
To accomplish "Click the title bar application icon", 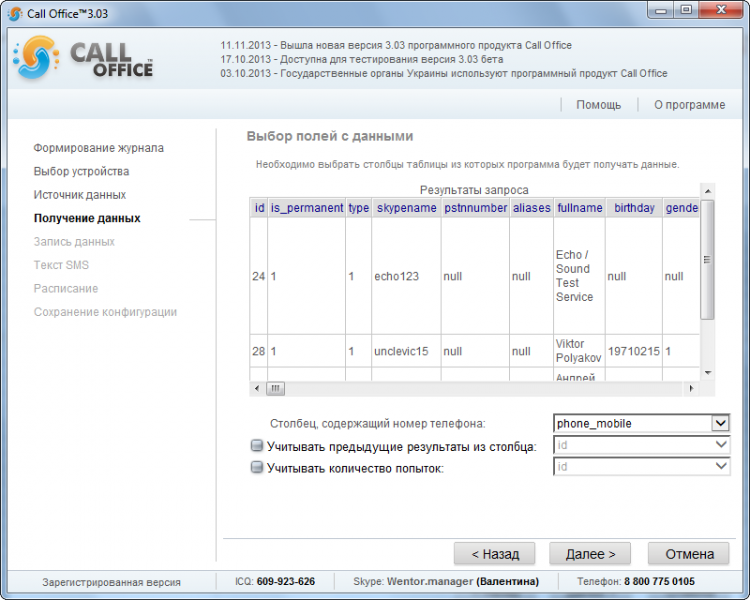I will tap(15, 14).
